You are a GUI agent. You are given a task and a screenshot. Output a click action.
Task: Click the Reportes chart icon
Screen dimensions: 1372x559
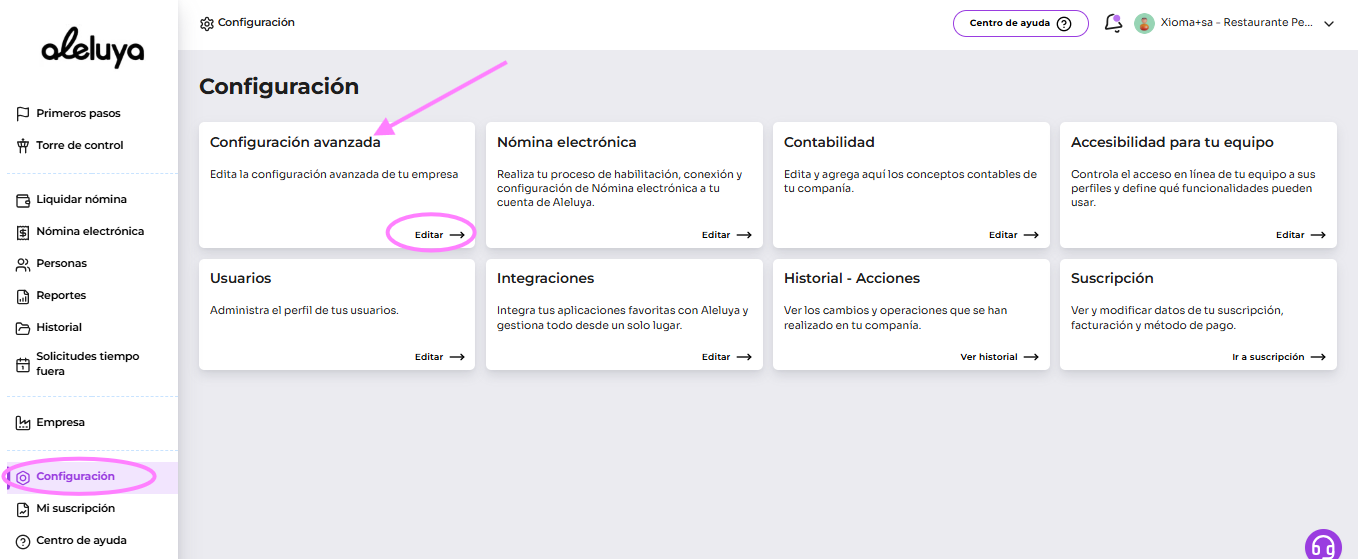(23, 296)
